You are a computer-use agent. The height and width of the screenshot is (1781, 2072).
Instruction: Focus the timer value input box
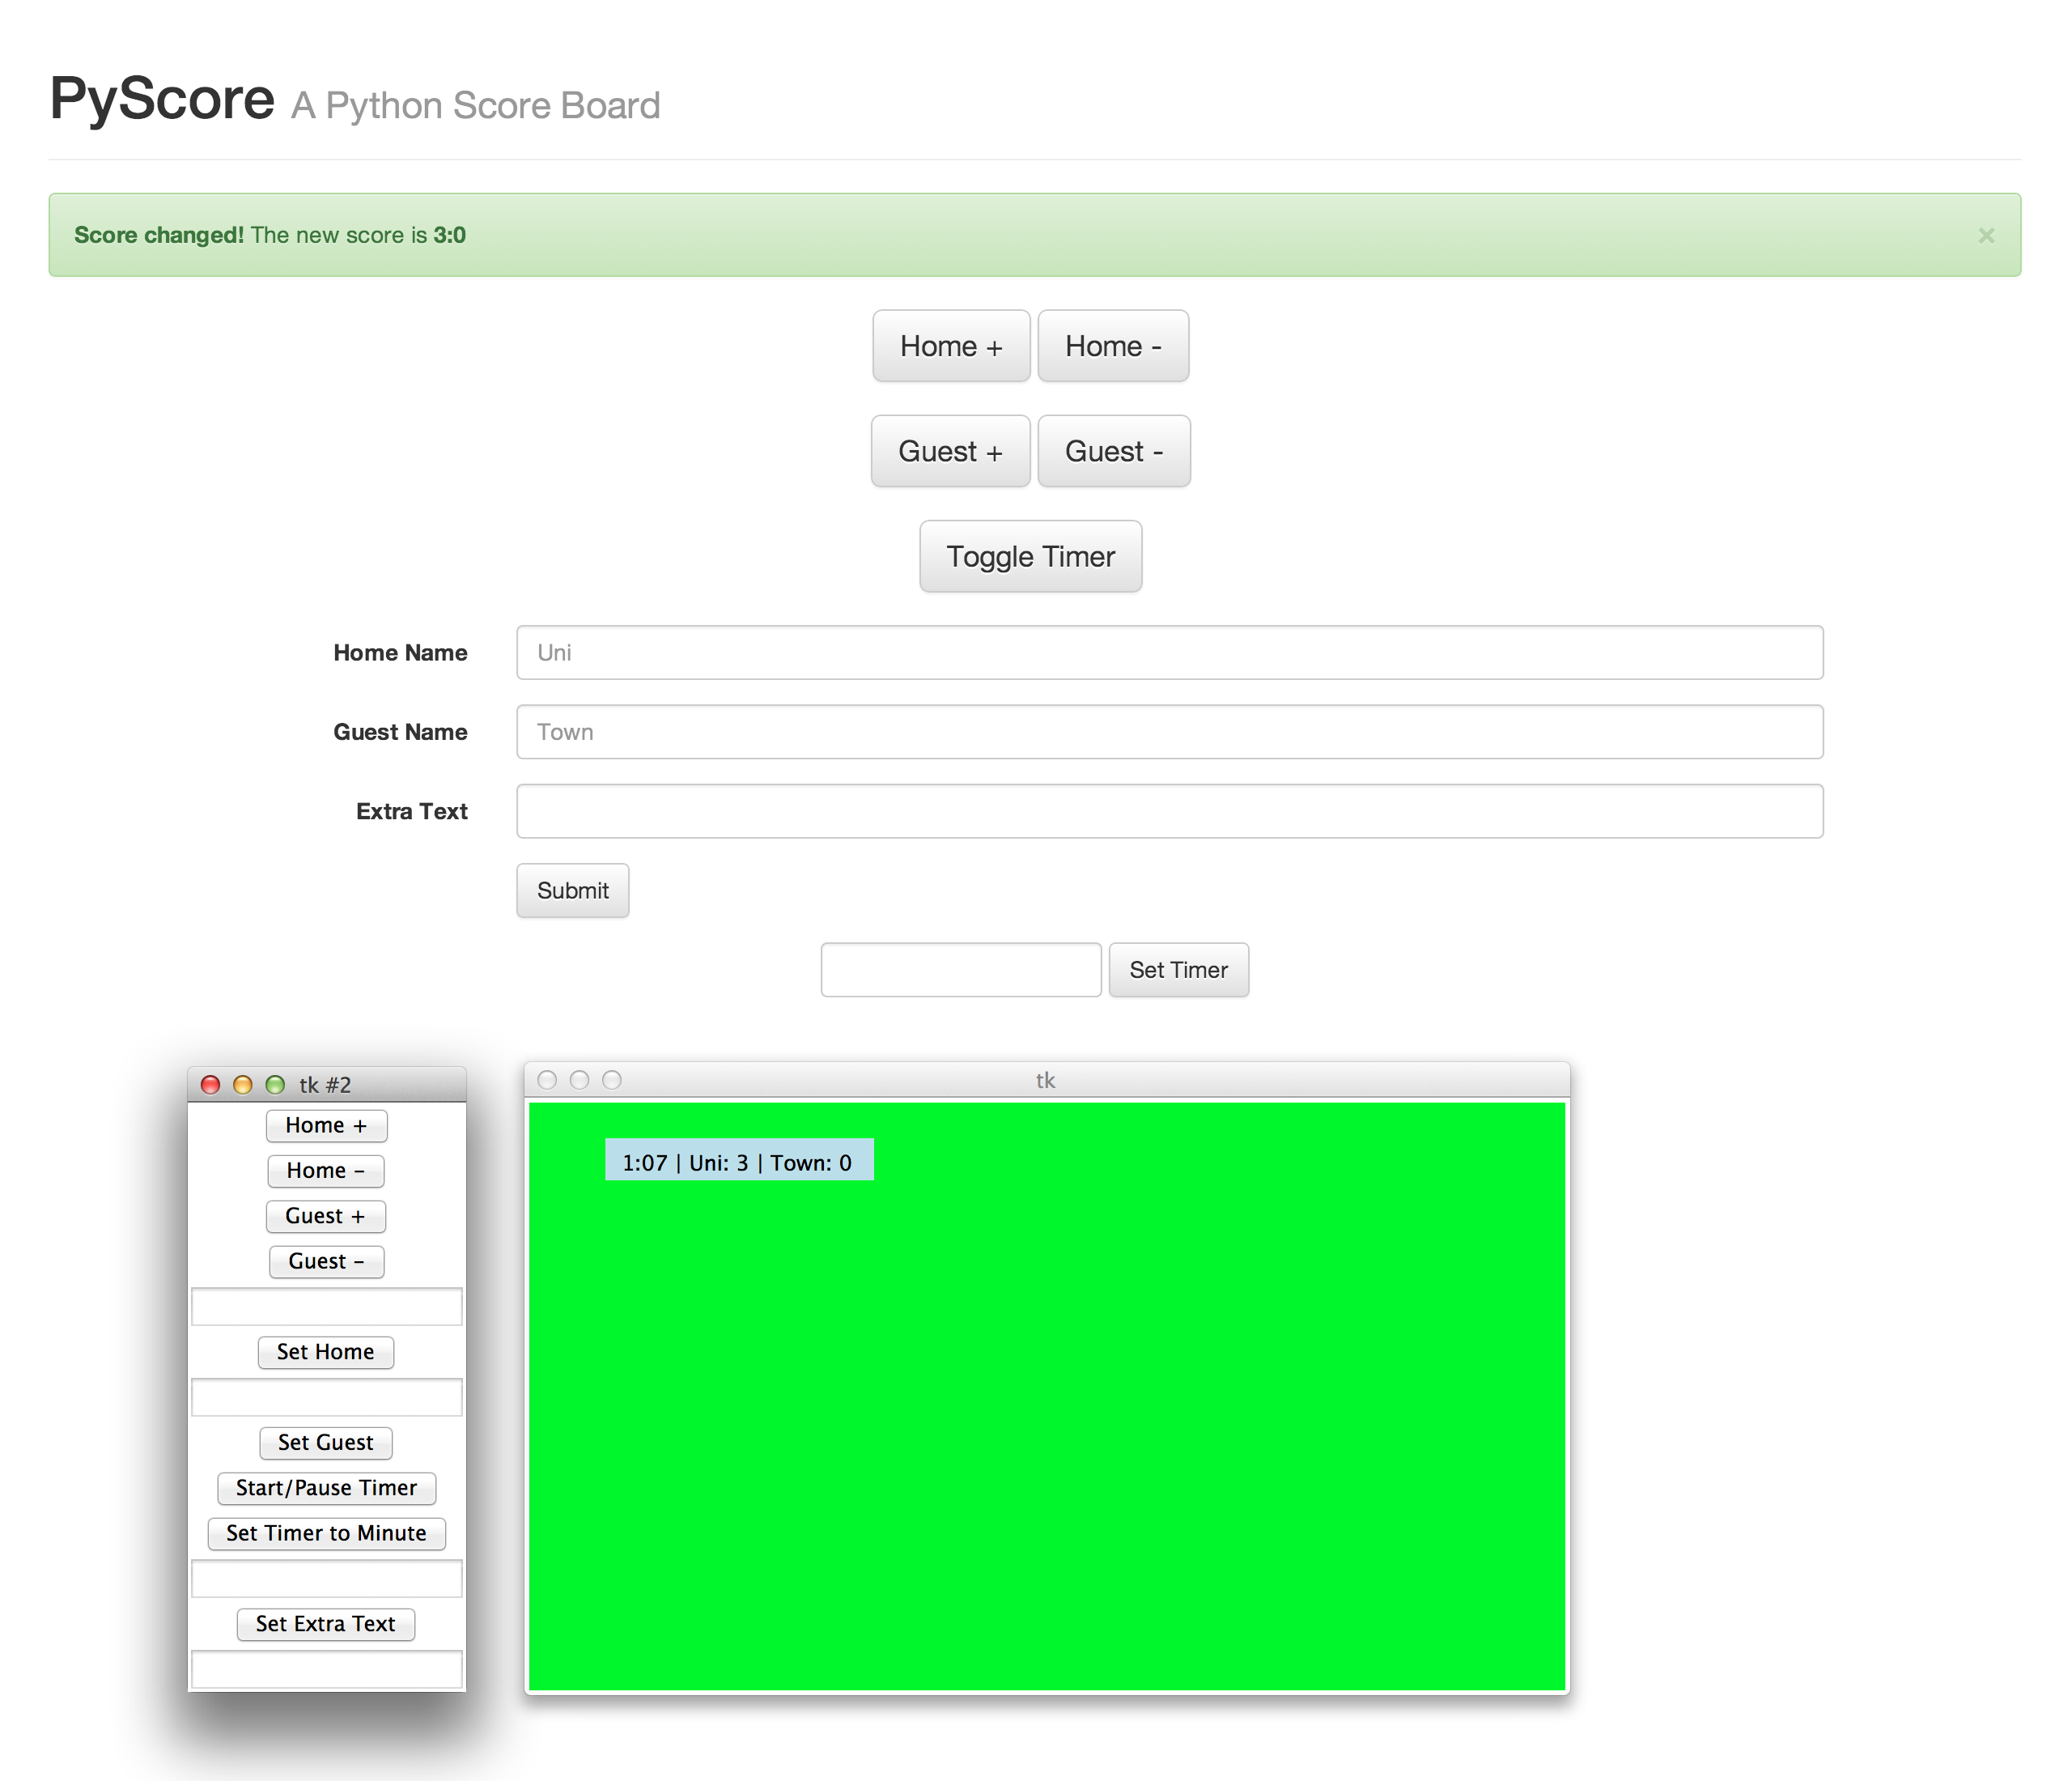pos(960,970)
